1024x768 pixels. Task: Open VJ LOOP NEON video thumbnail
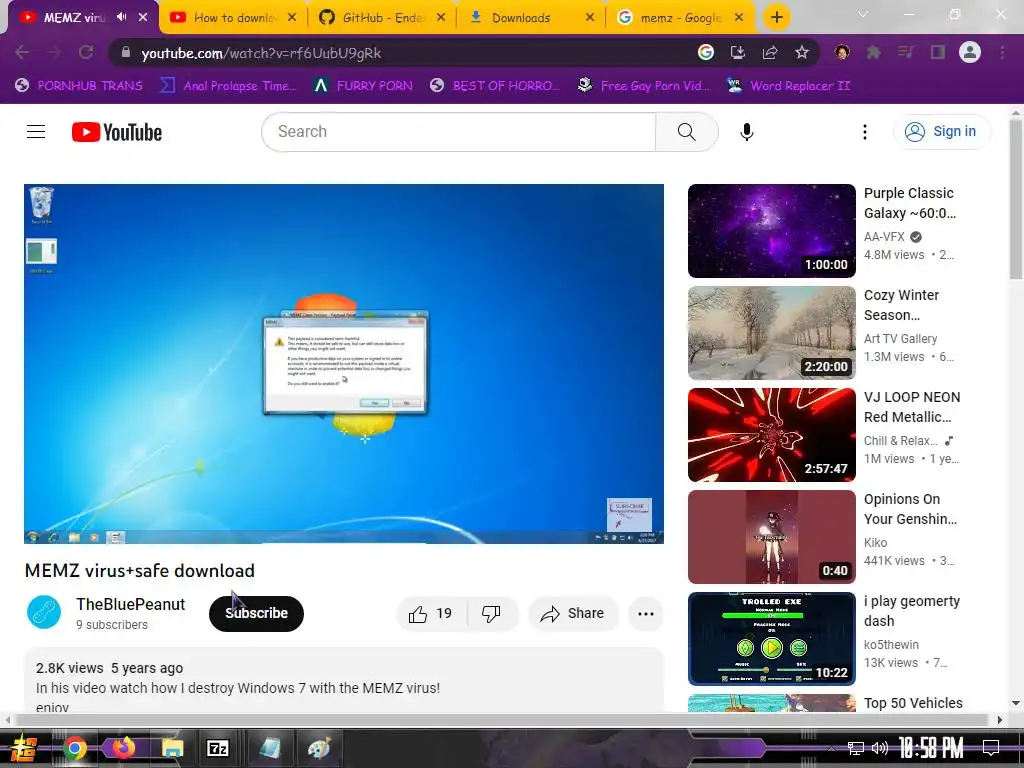pyautogui.click(x=772, y=435)
